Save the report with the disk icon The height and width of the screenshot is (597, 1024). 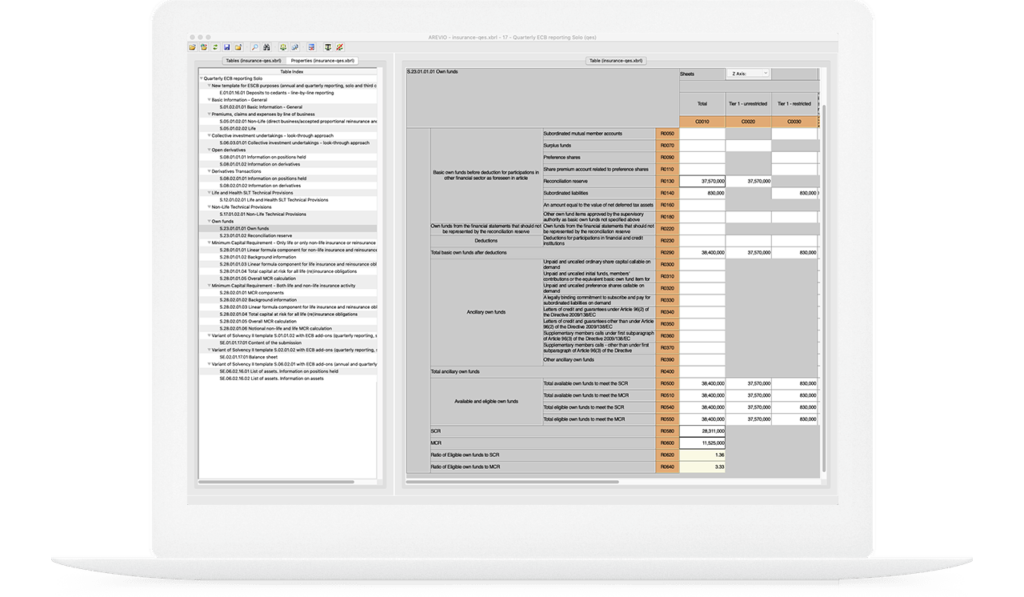226,47
